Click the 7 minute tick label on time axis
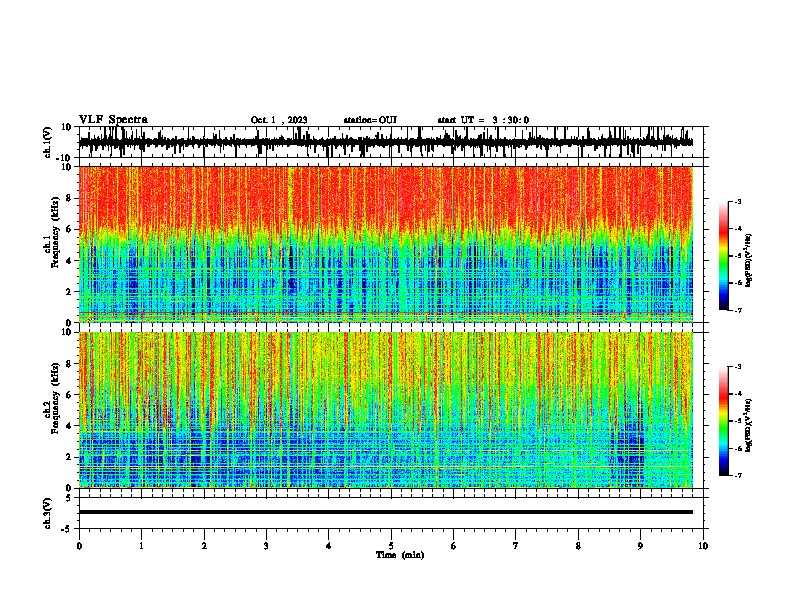The image size is (792, 612). (516, 546)
